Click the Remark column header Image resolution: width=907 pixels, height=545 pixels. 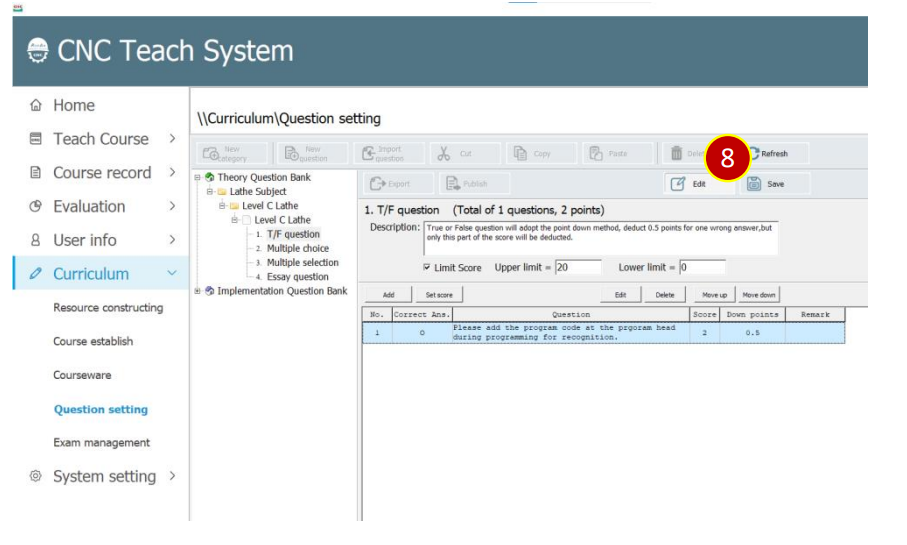pyautogui.click(x=815, y=314)
